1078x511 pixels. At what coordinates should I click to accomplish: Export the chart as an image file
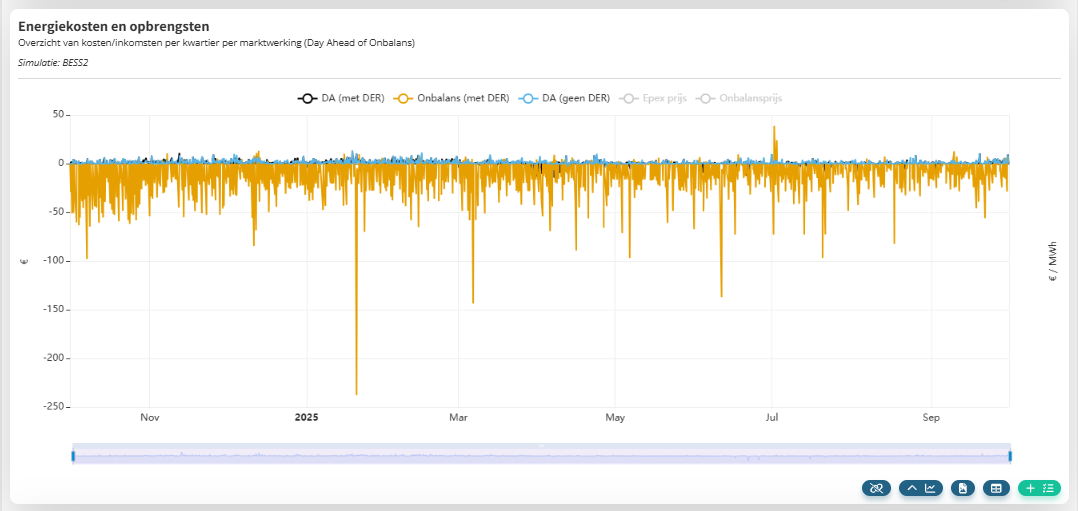click(963, 488)
